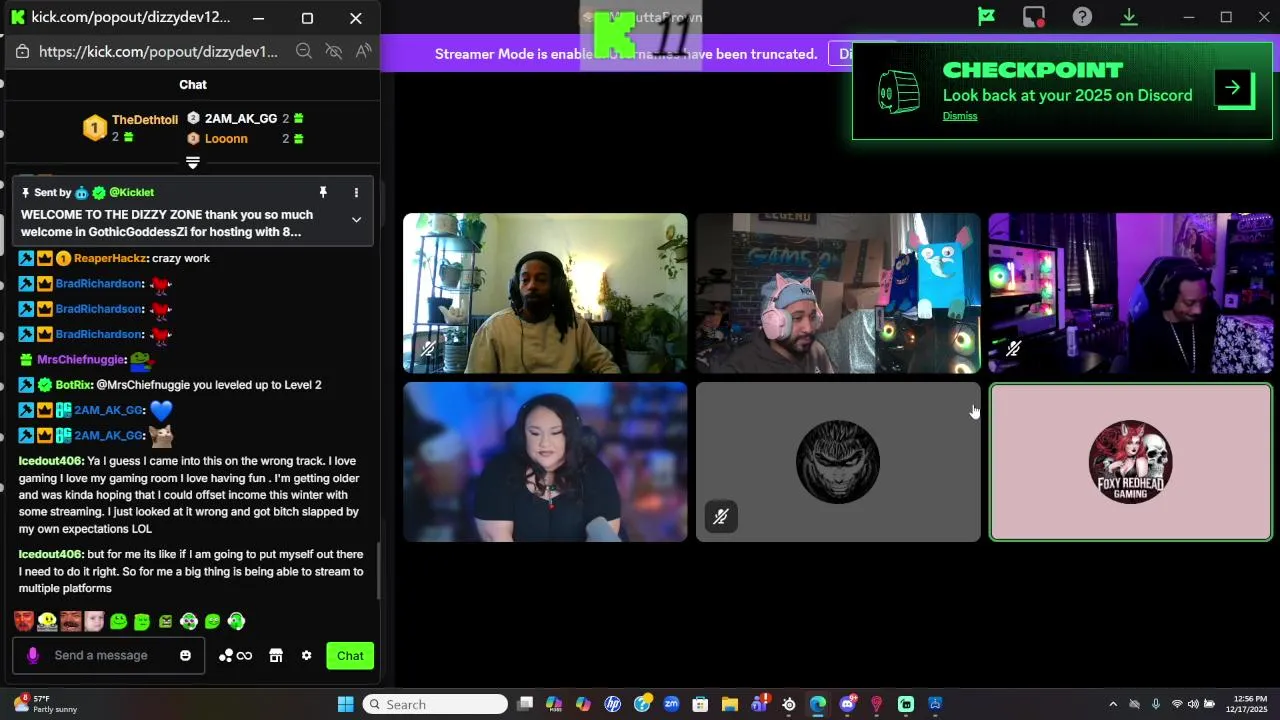Open weather widget 57°F Partly sunny
The height and width of the screenshot is (720, 1280).
click(45, 704)
